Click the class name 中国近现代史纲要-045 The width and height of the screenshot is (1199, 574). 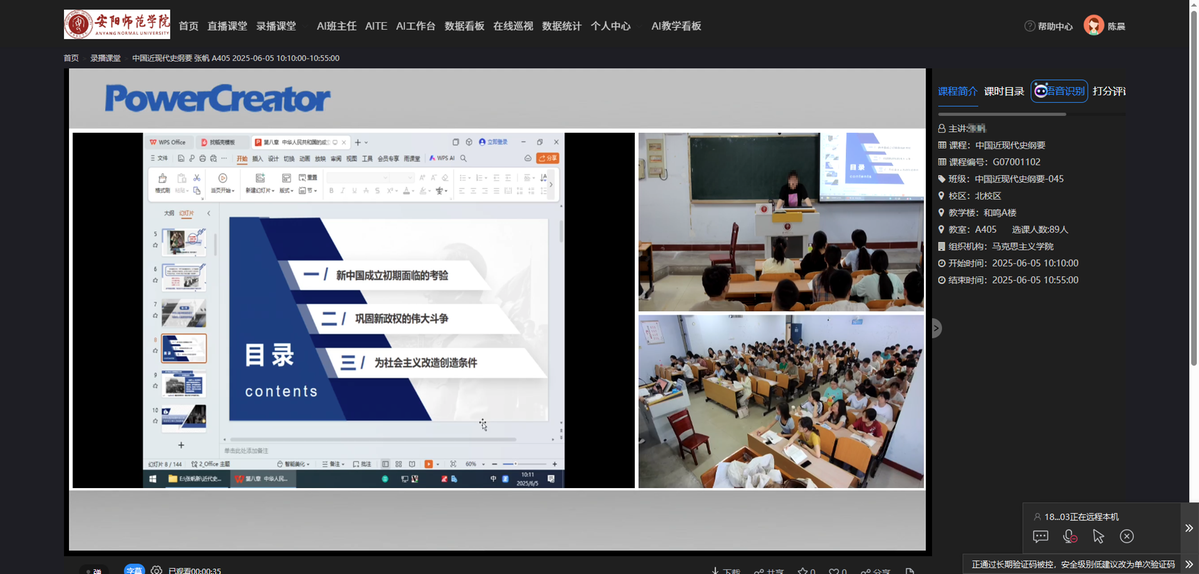pos(1019,179)
